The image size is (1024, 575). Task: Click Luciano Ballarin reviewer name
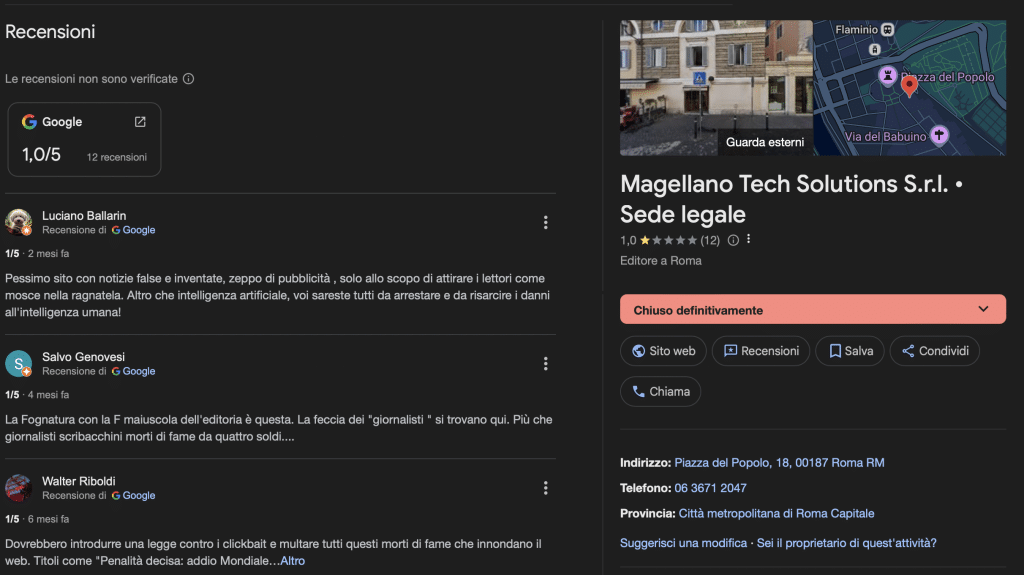(x=84, y=216)
